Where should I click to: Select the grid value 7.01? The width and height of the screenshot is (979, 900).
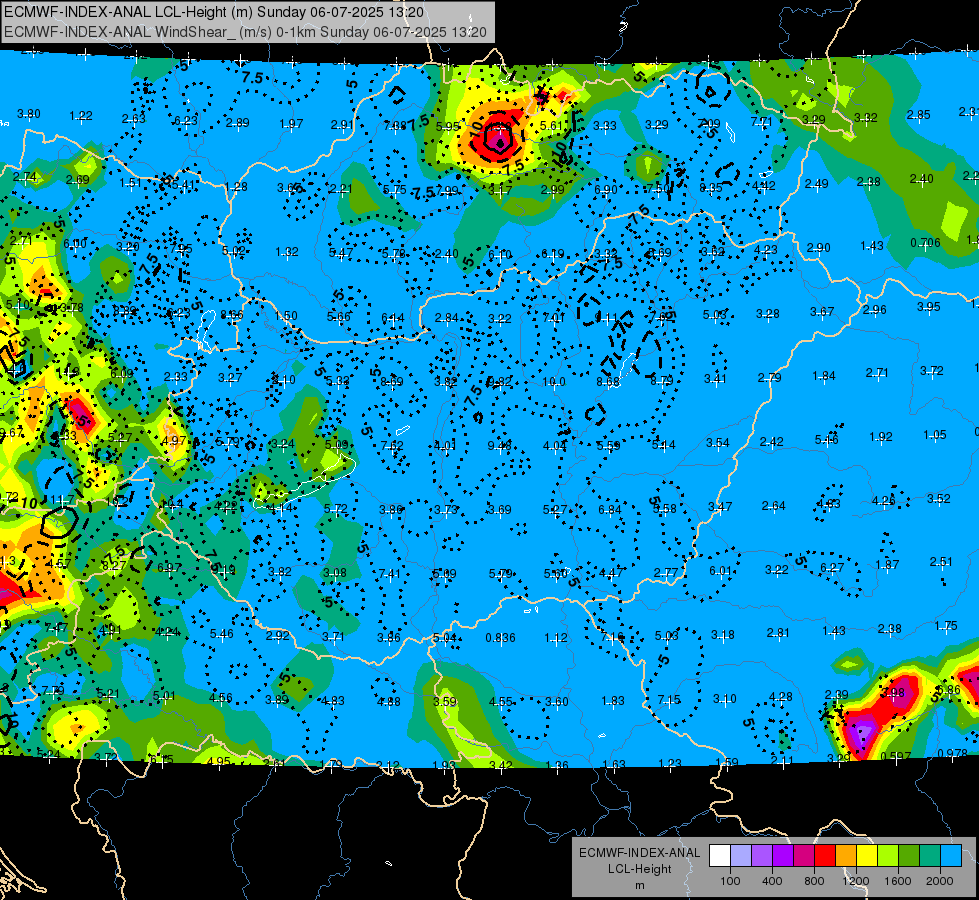(554, 318)
